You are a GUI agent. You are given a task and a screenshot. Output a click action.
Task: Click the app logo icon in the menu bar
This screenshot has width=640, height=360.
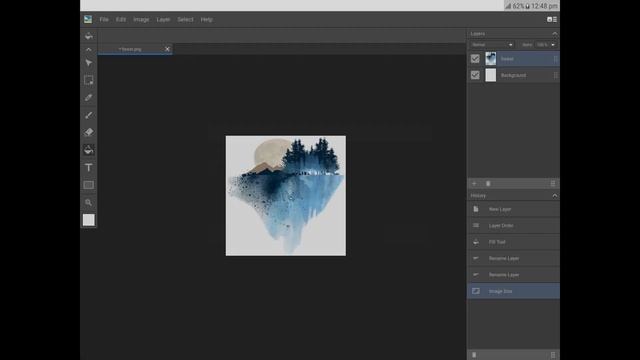tap(88, 19)
